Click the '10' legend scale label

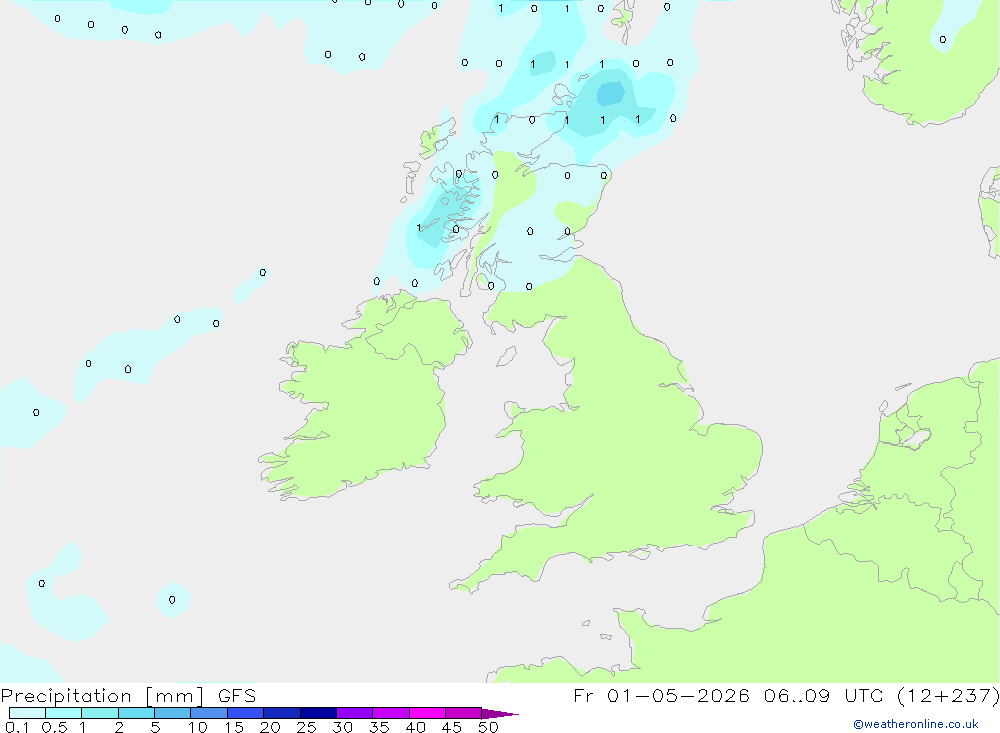198,727
